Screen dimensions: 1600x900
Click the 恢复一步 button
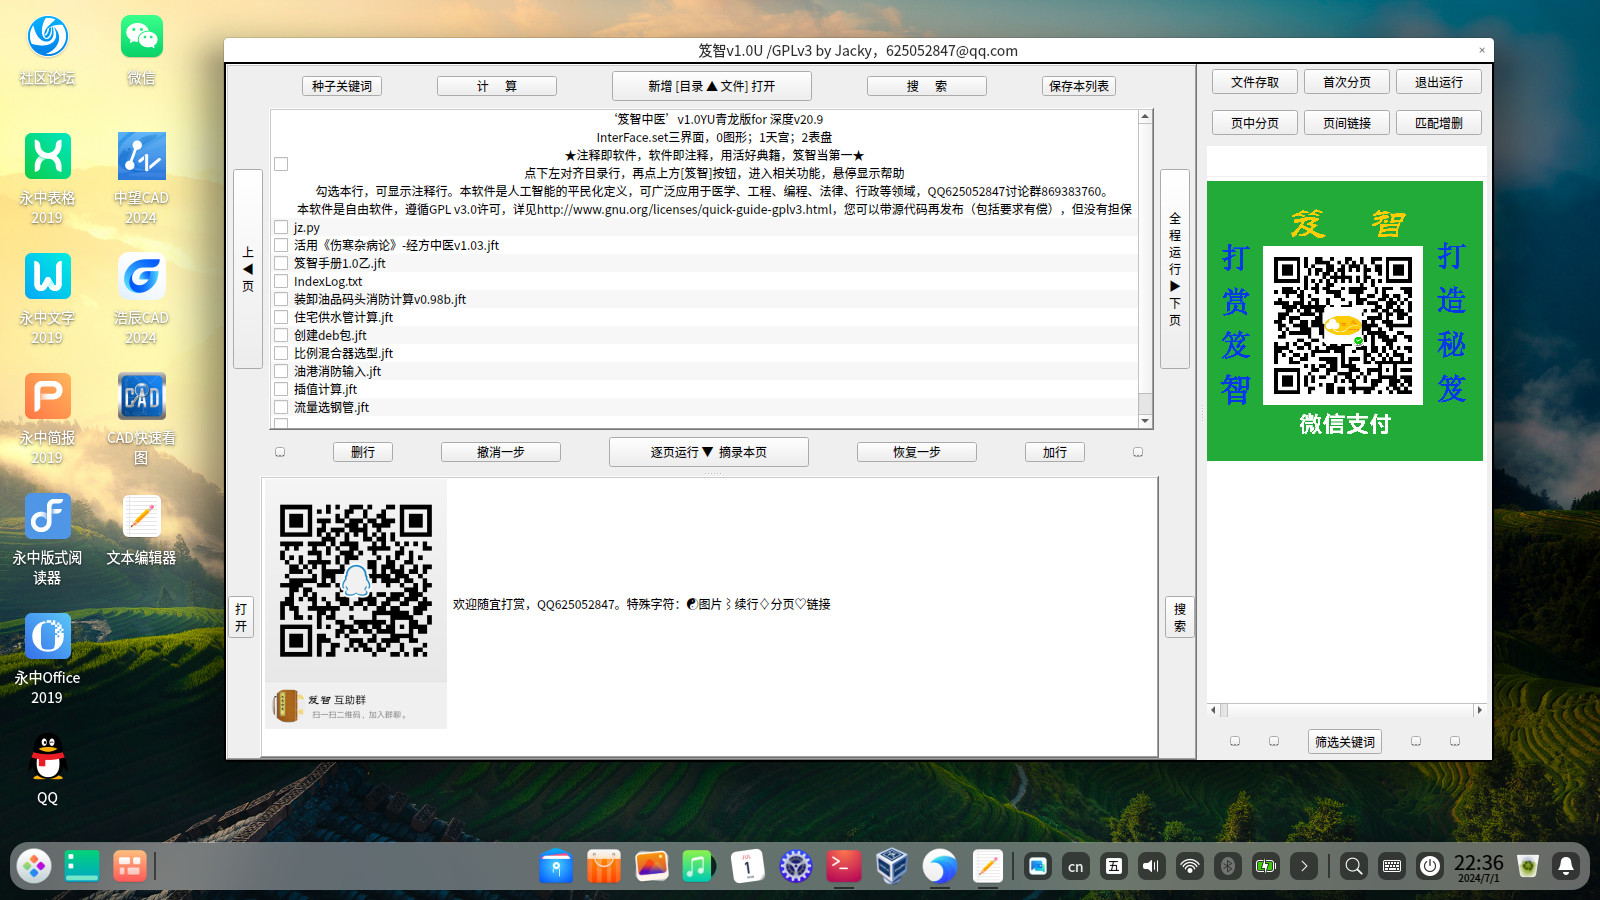pos(917,452)
